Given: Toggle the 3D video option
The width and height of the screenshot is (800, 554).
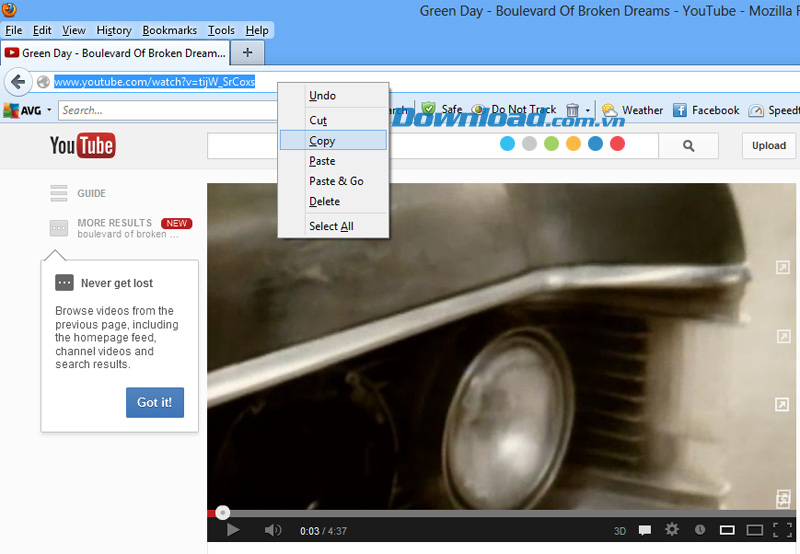Looking at the screenshot, I should (x=620, y=531).
